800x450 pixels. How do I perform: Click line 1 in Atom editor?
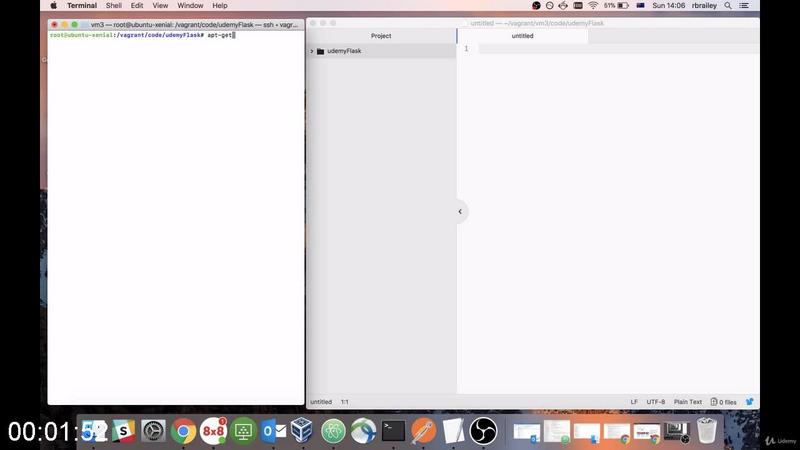(618, 48)
